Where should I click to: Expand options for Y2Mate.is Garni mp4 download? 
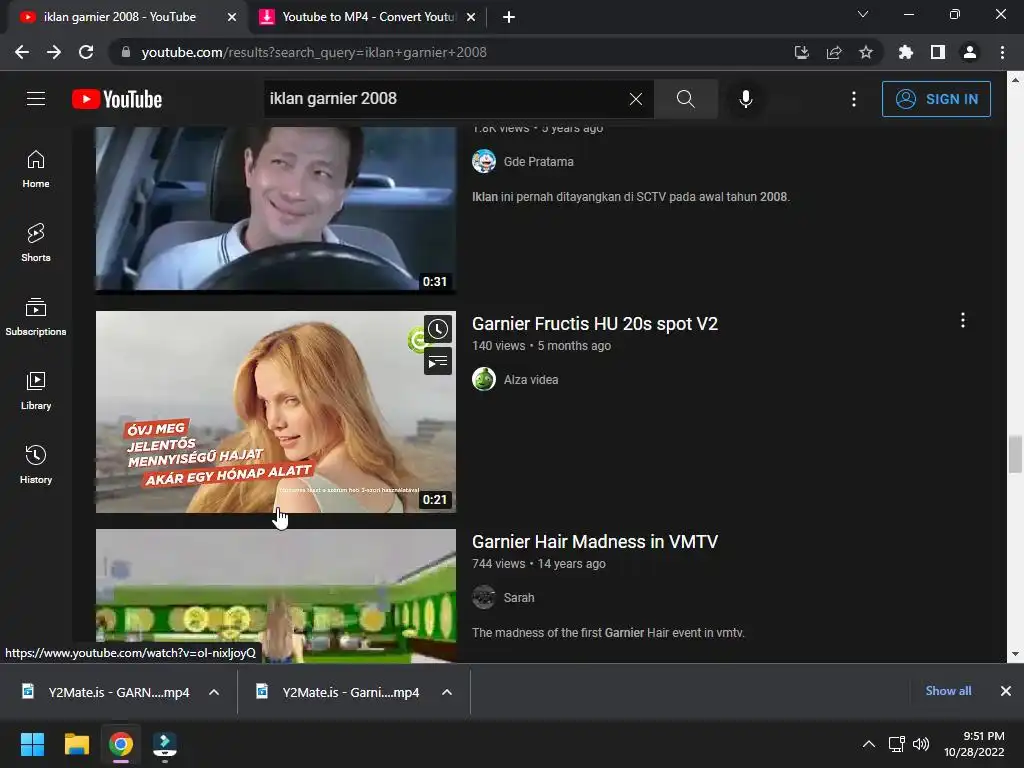(447, 692)
